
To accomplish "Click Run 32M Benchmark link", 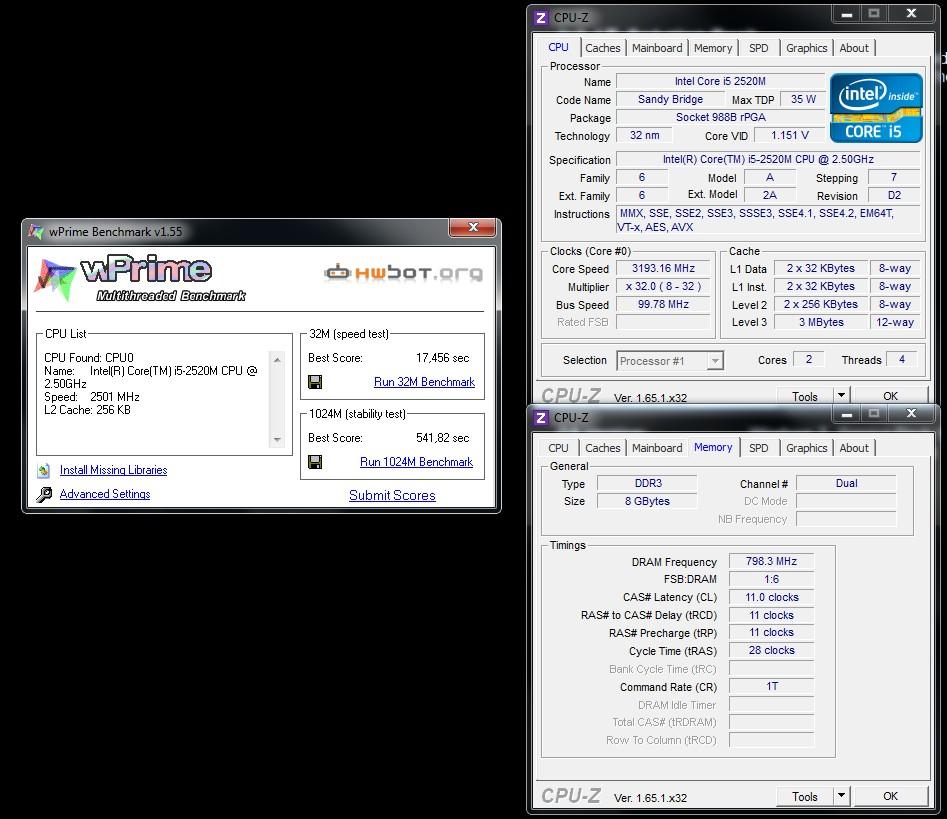I will [424, 382].
